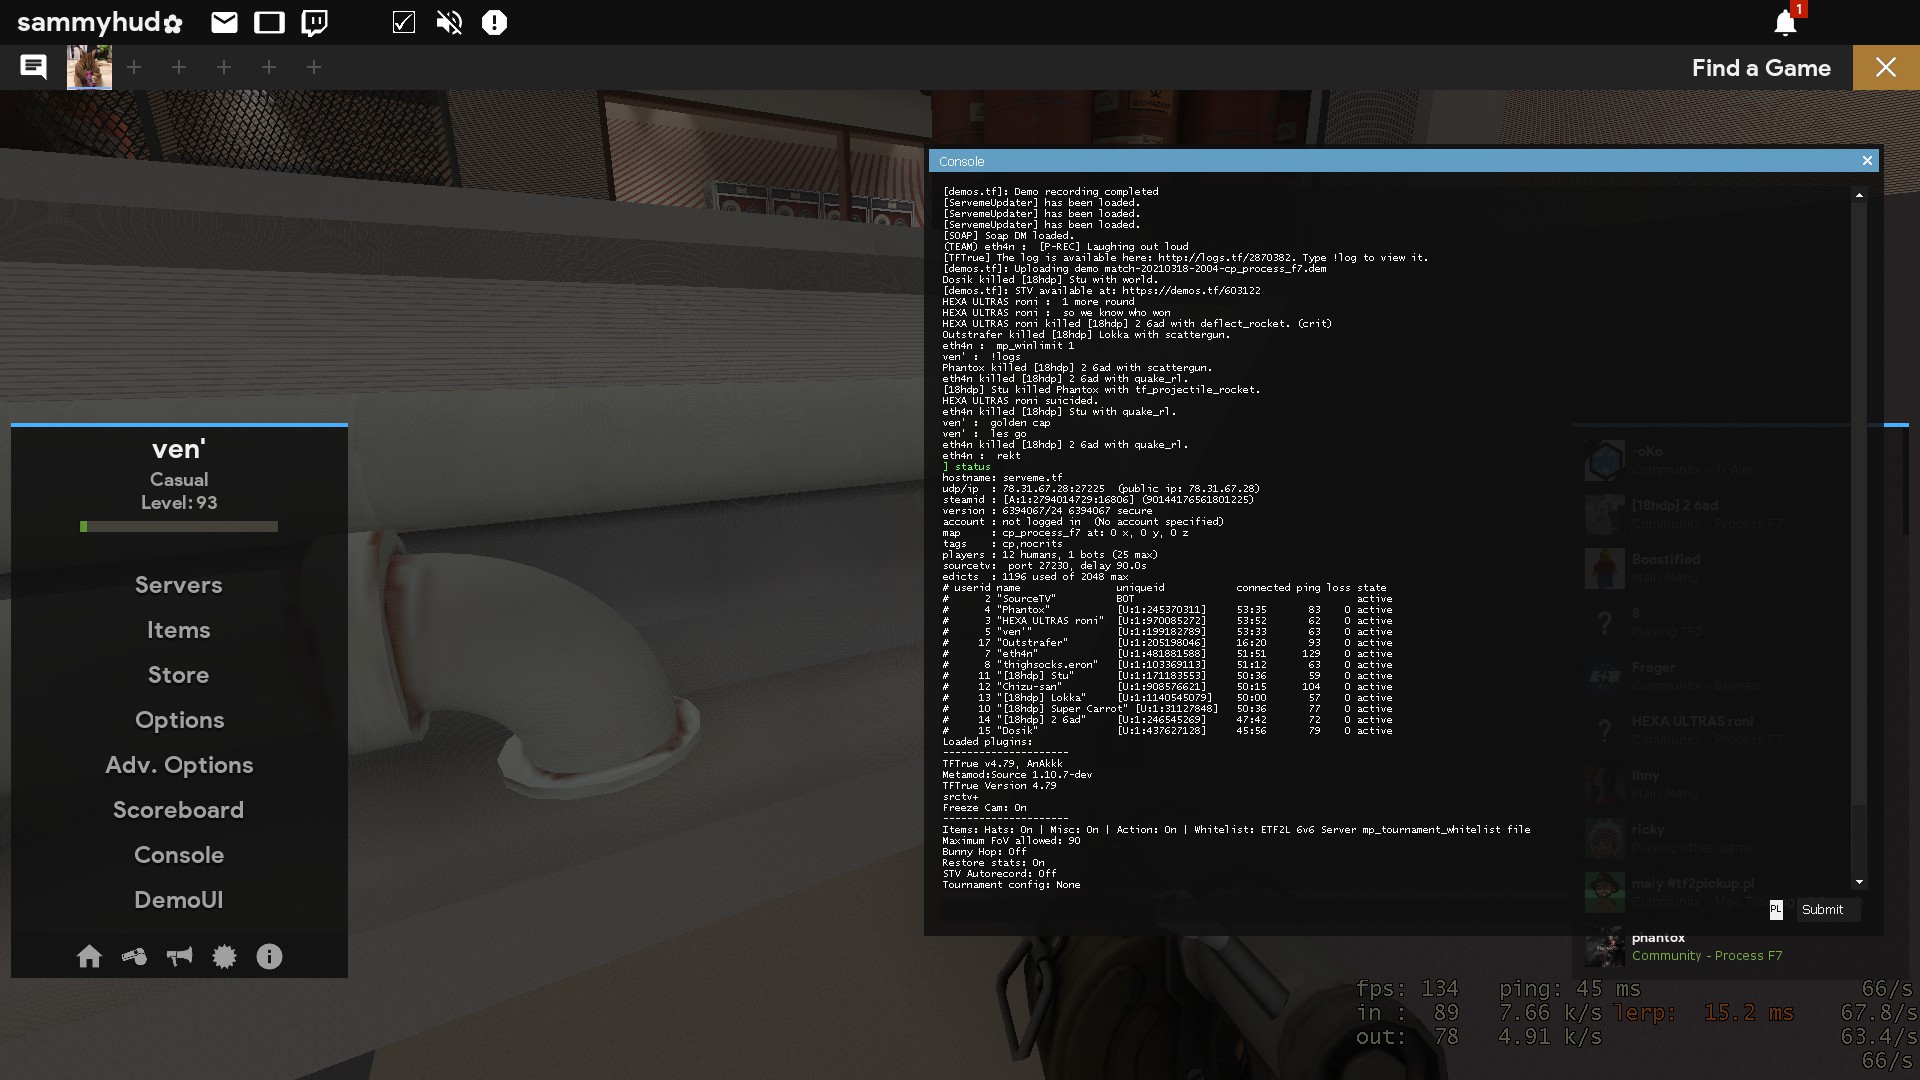Image resolution: width=1920 pixels, height=1080 pixels.
Task: Open the info circle icon
Action: pyautogui.click(x=269, y=957)
